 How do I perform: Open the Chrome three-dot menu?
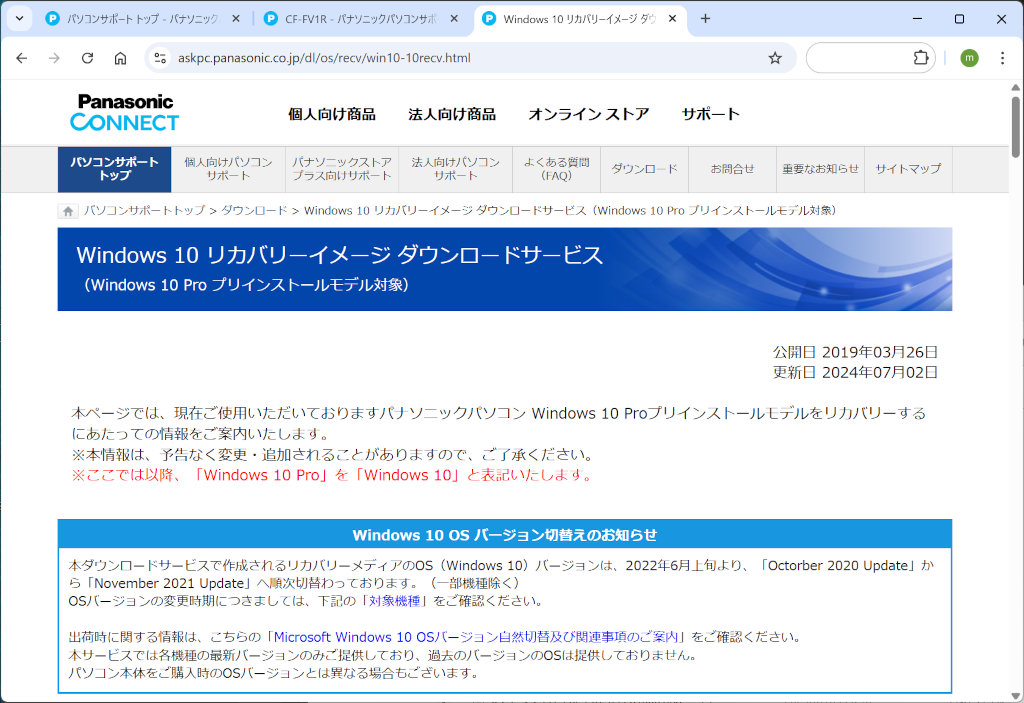pos(1002,58)
